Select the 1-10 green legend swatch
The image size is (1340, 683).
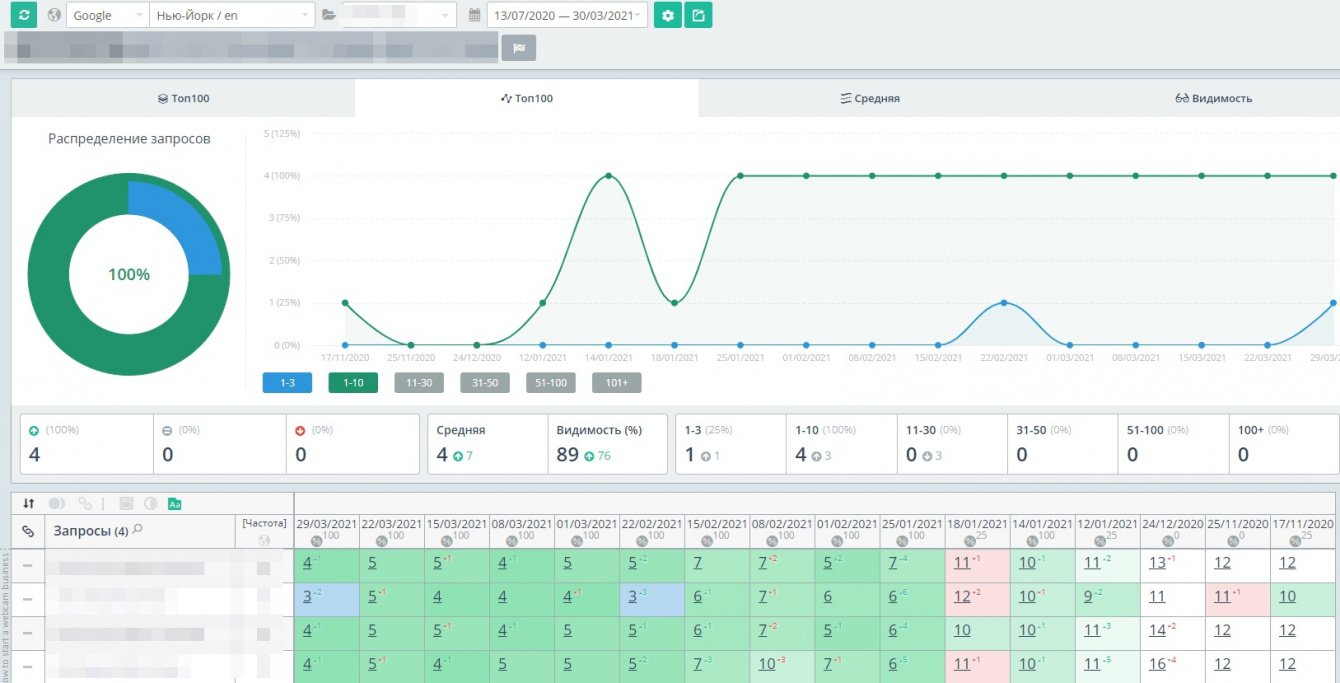pyautogui.click(x=353, y=382)
